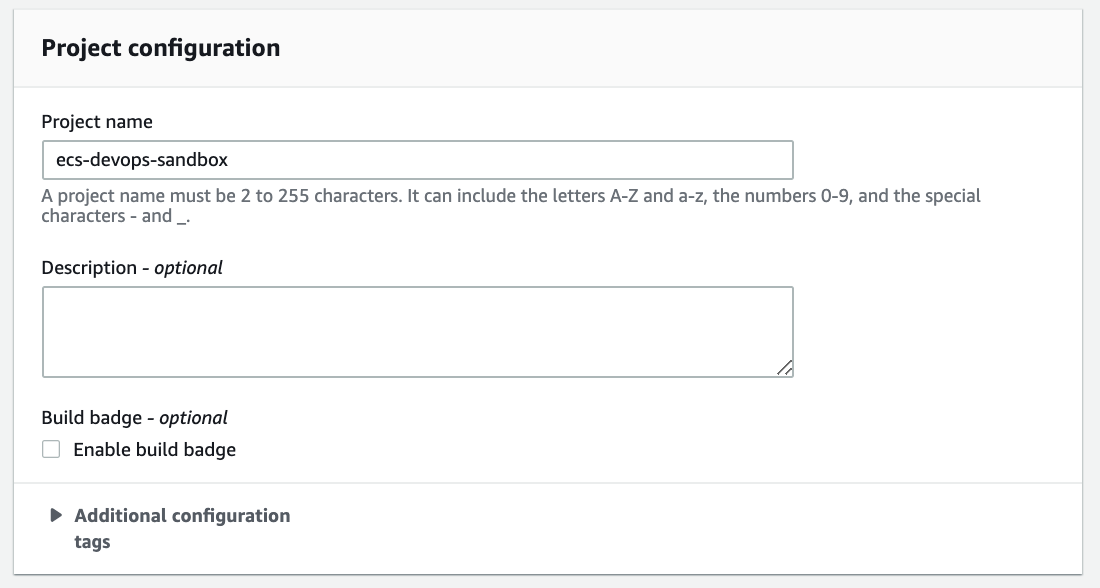Toggle the build badge option on

[x=51, y=449]
